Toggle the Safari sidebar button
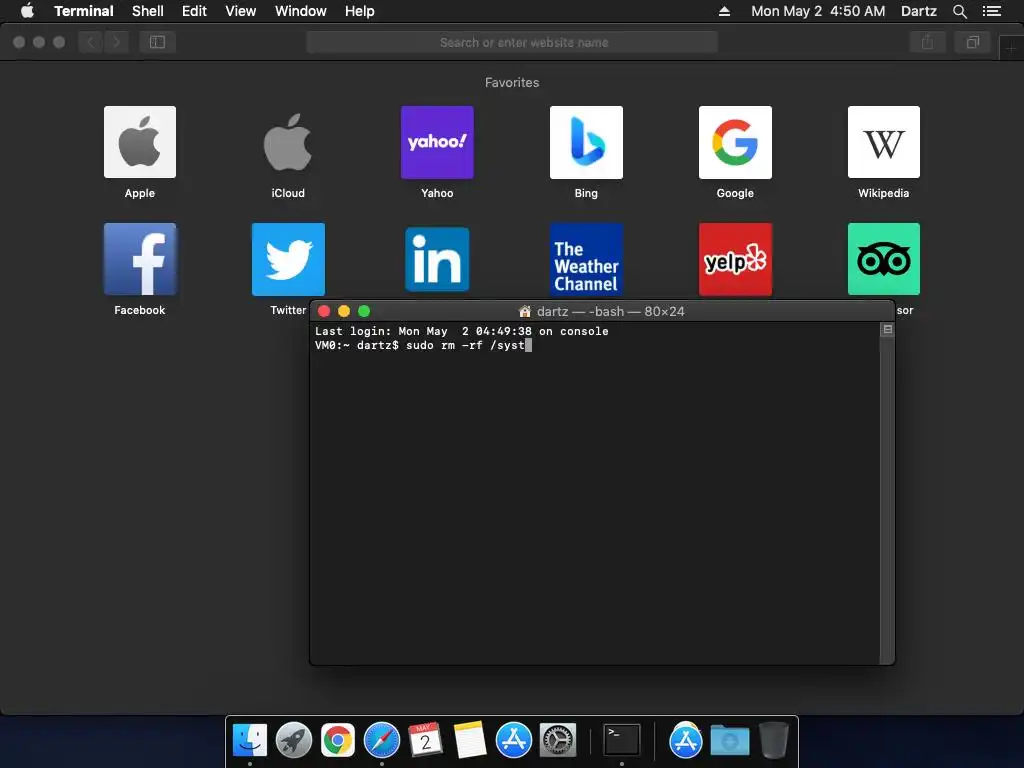Screen dimensions: 1024x768 point(157,42)
